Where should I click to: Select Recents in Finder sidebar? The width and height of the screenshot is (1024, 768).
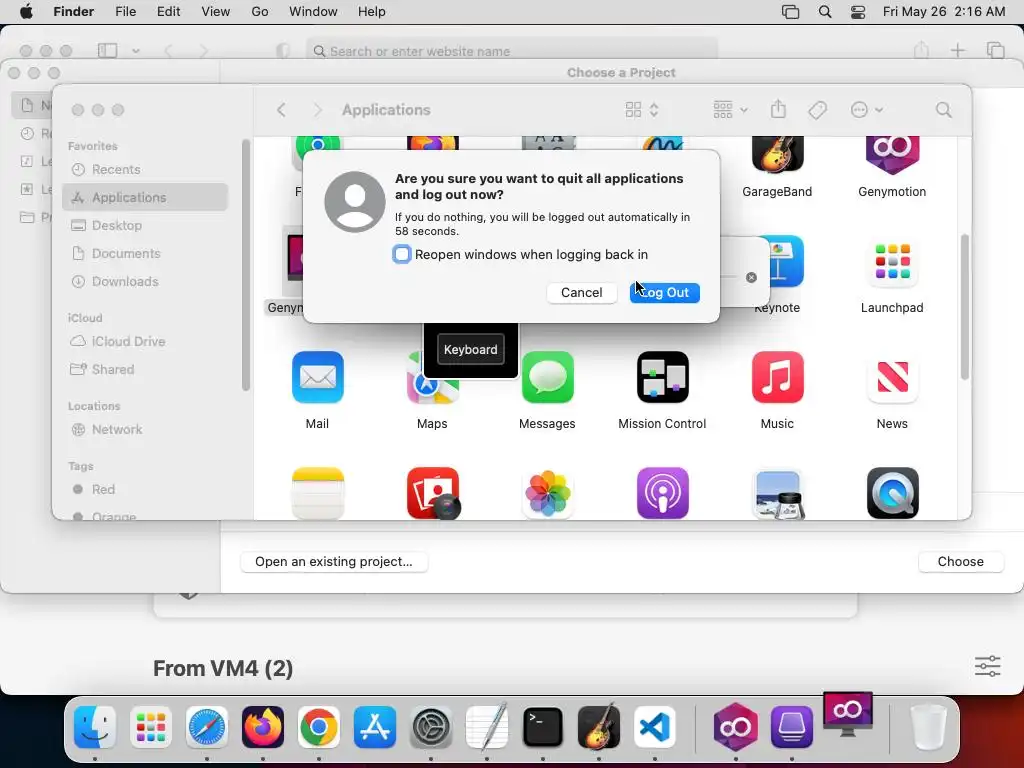click(x=145, y=169)
